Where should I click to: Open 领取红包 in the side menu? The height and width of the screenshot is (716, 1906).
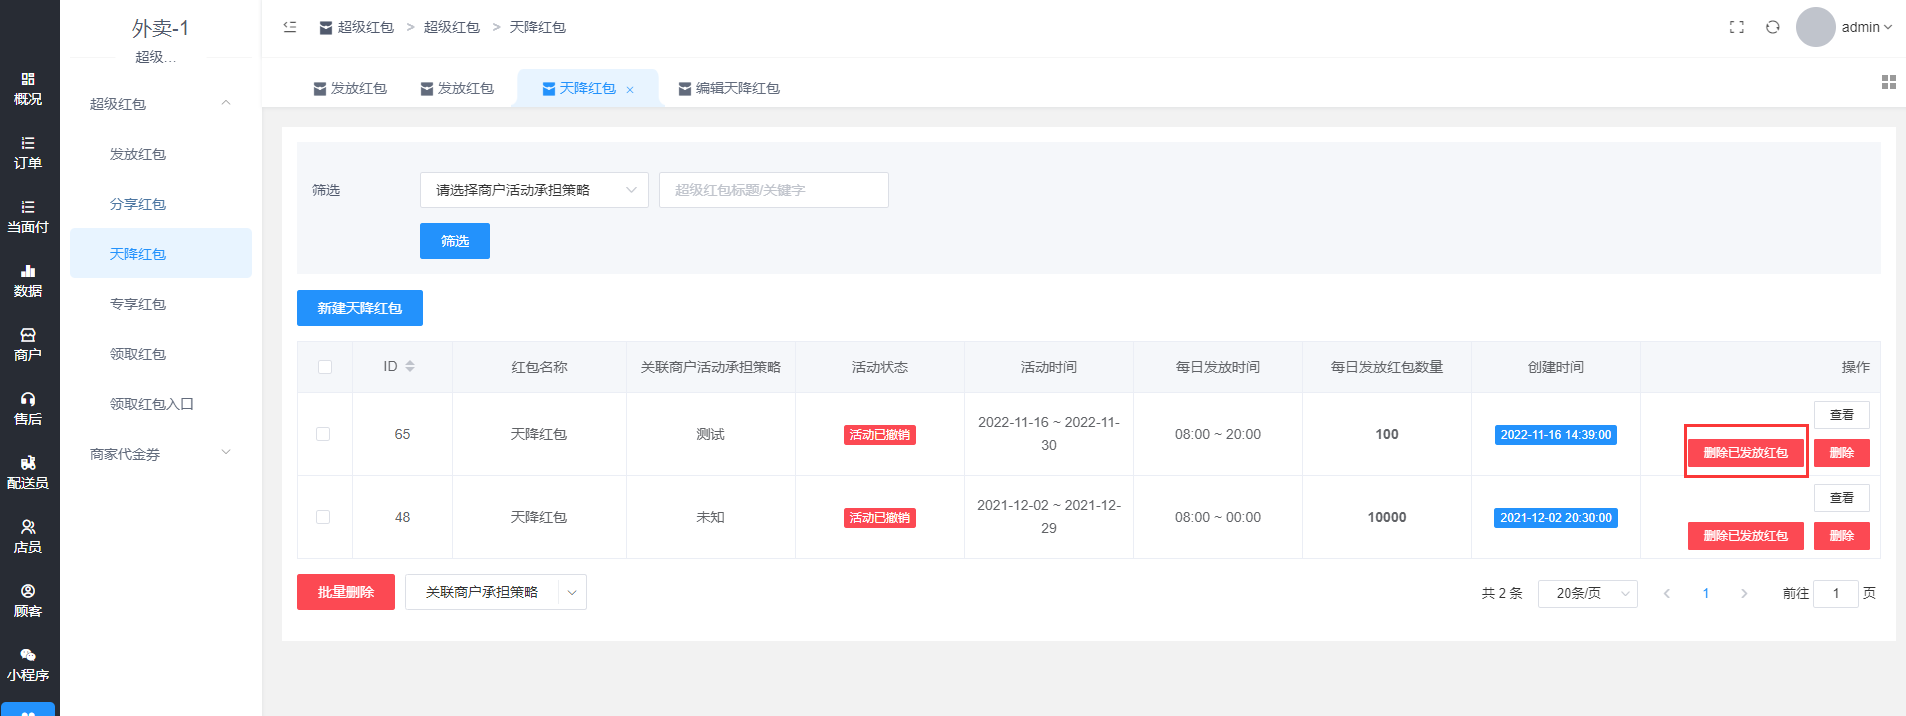[x=138, y=354]
